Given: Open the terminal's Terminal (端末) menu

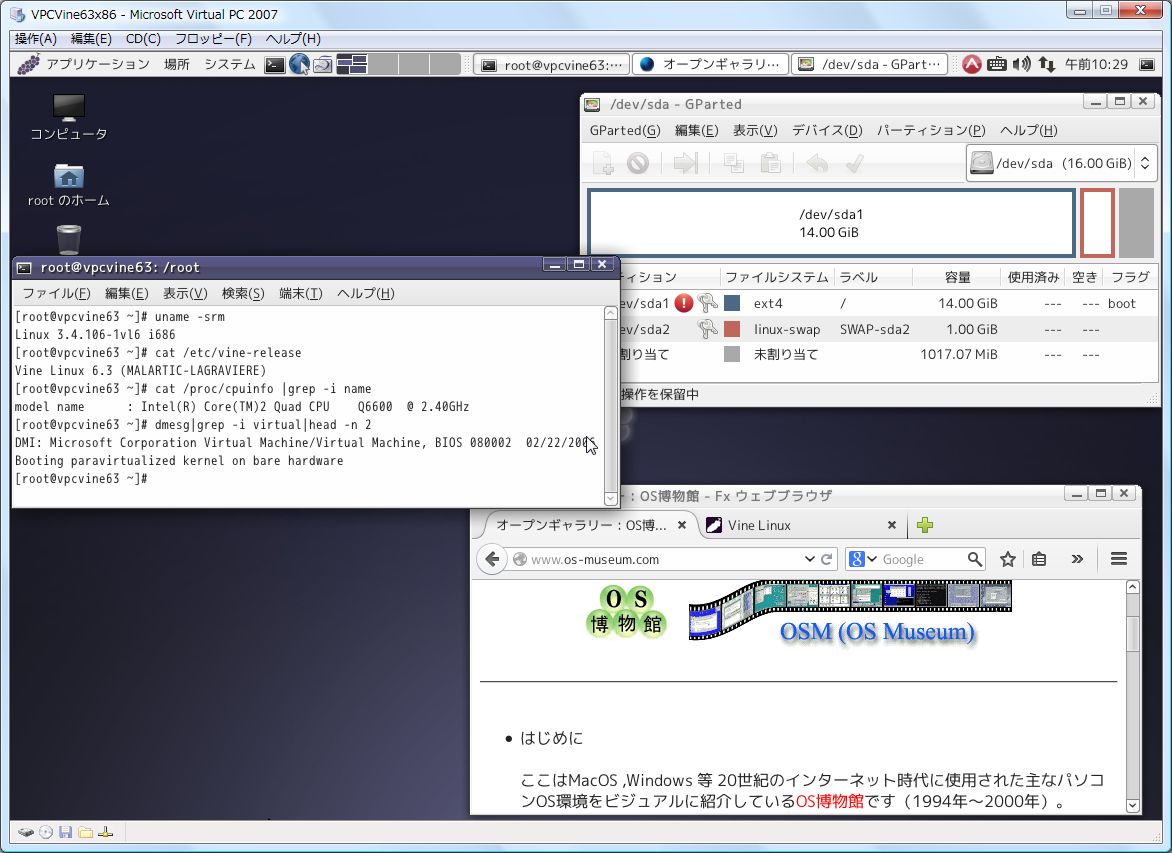Looking at the screenshot, I should (x=300, y=293).
